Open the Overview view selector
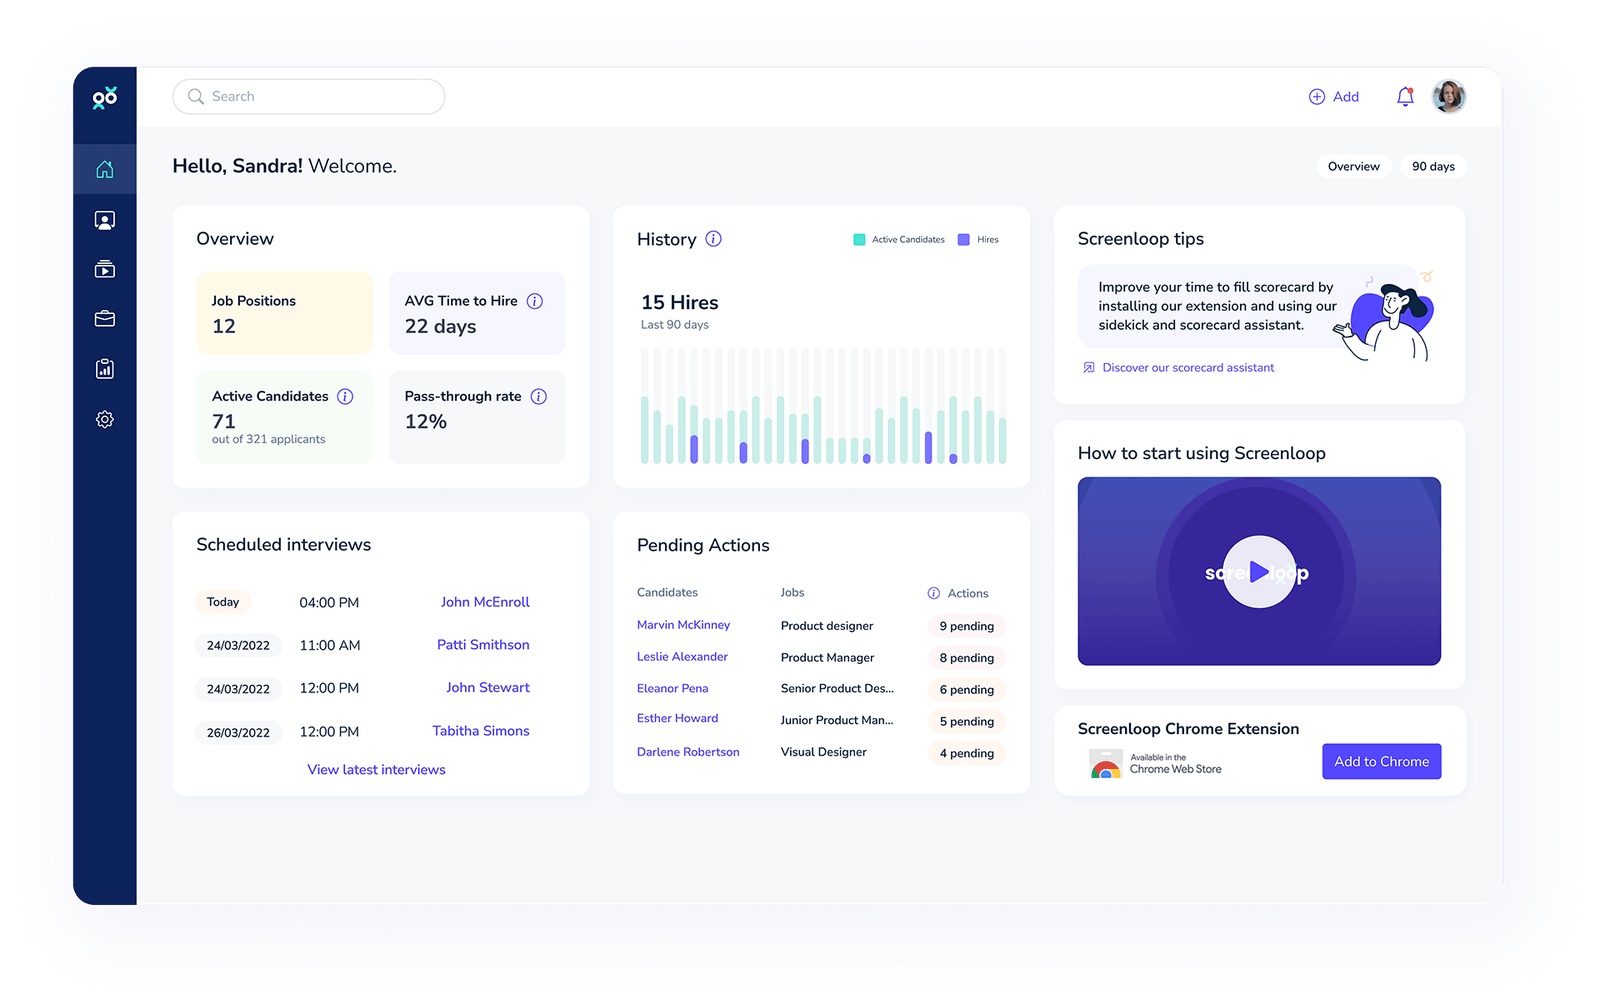This screenshot has height=1008, width=1600. (x=1353, y=167)
